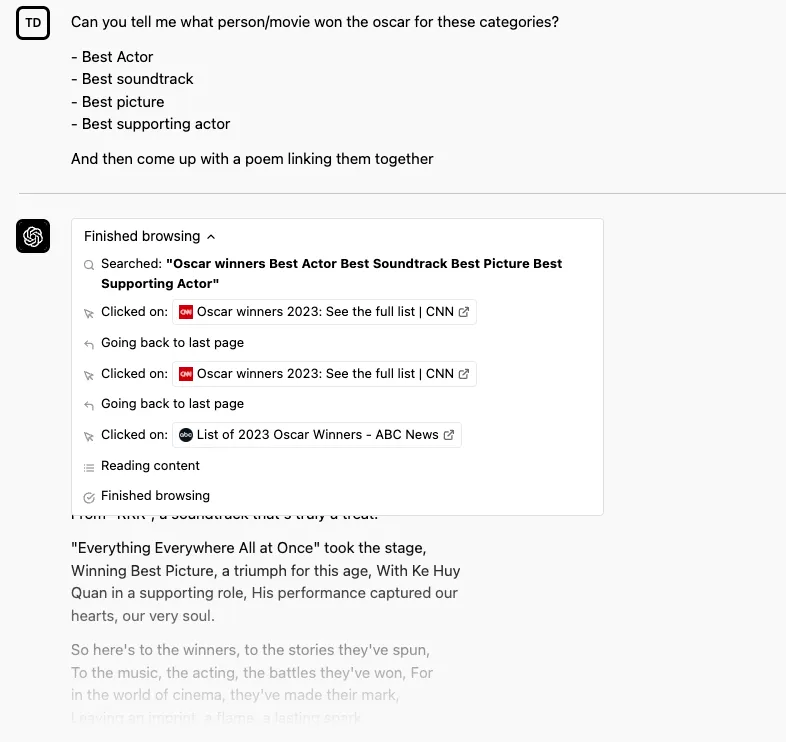
Task: Click external link icon on first CNN result
Action: click(x=464, y=312)
